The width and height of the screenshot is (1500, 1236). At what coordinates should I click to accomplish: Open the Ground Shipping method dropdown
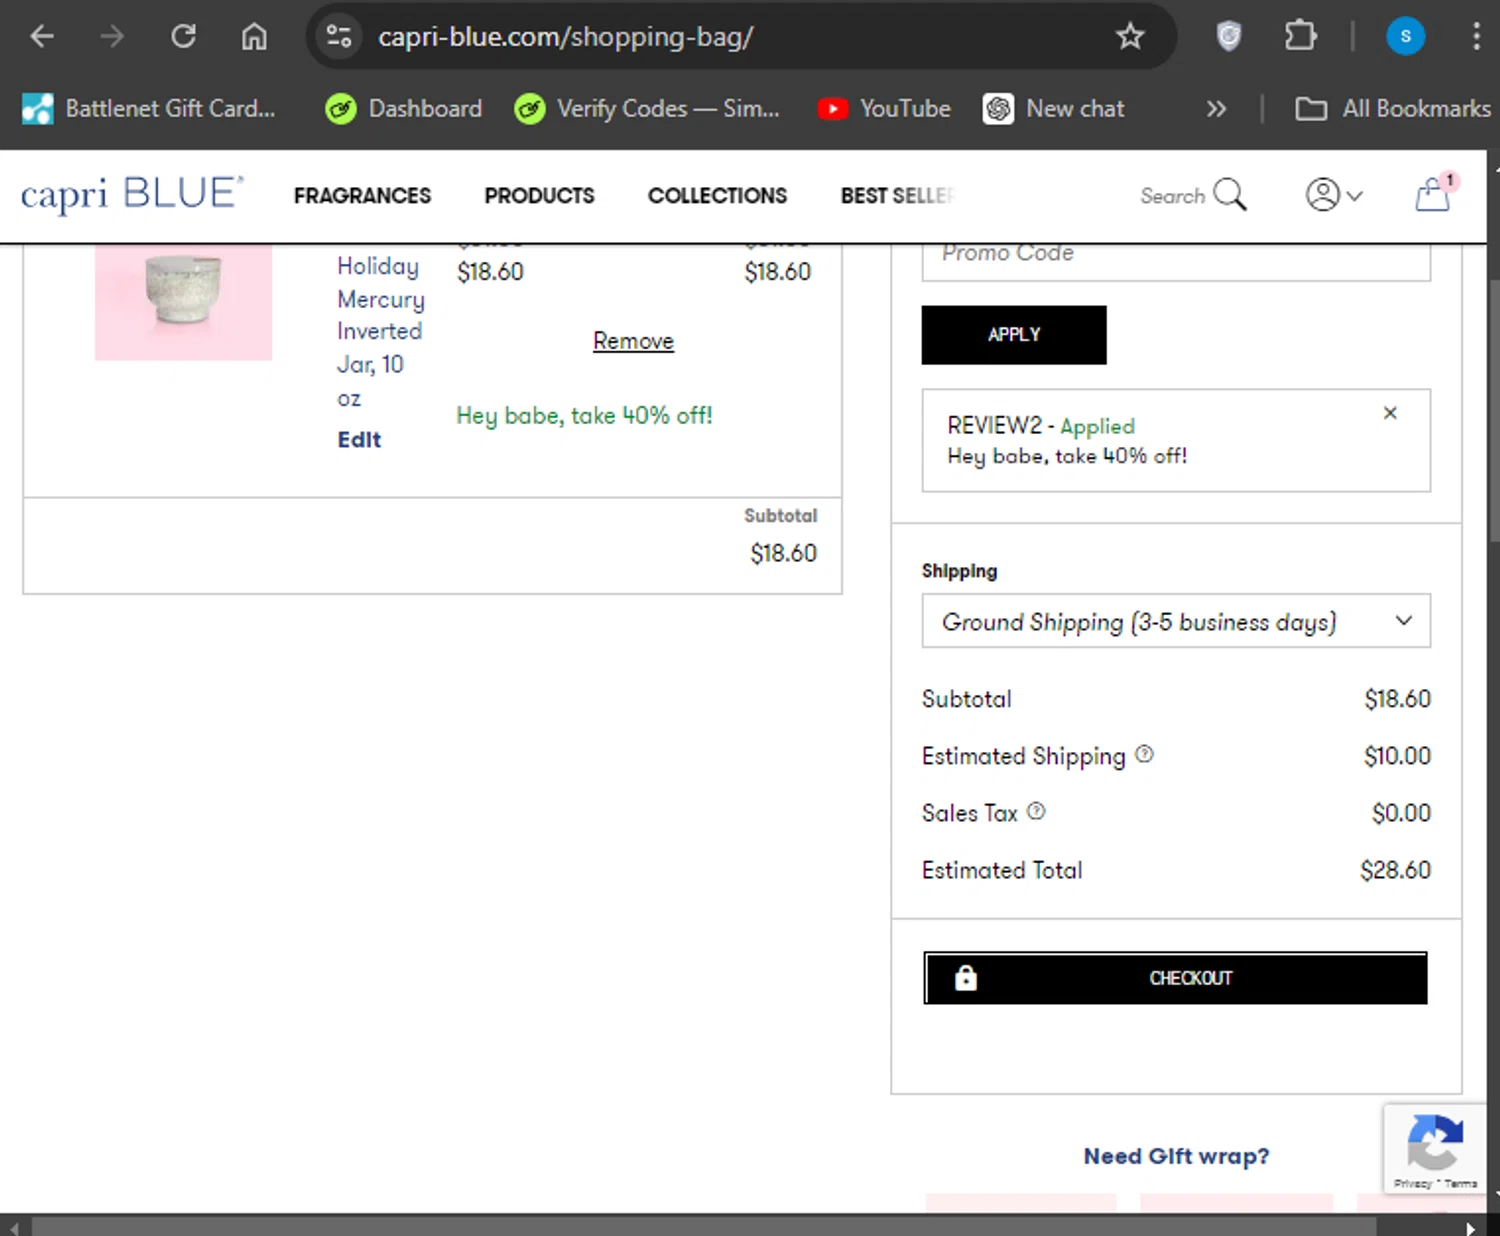(1175, 622)
